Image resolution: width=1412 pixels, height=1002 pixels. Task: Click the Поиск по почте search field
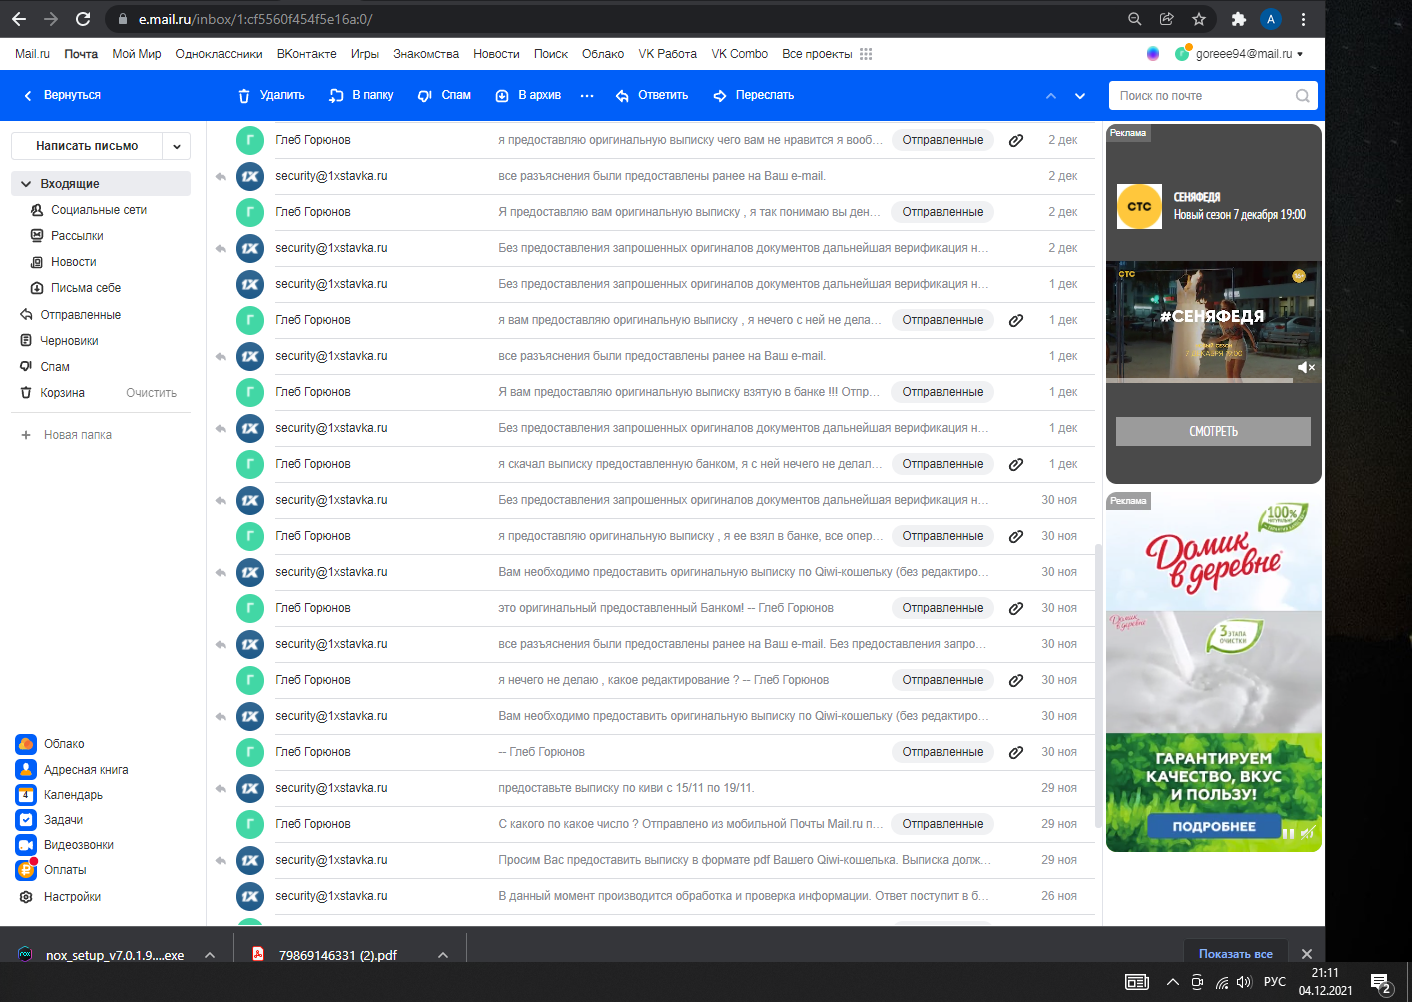click(1203, 96)
